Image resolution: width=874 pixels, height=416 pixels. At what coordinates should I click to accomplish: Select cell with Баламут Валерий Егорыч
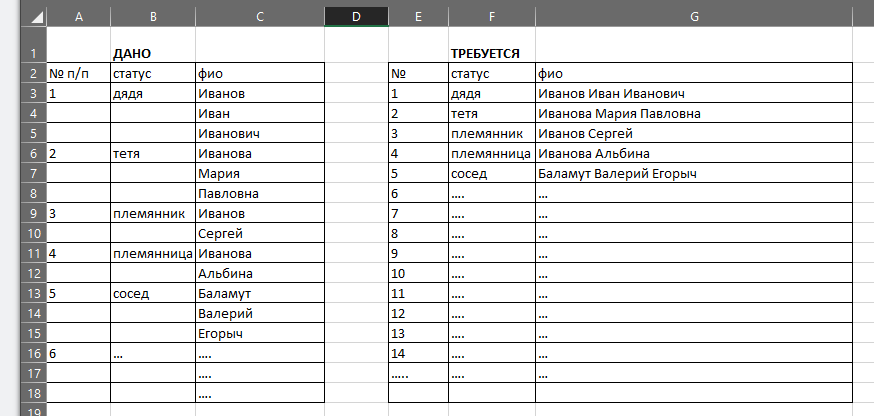click(x=694, y=173)
